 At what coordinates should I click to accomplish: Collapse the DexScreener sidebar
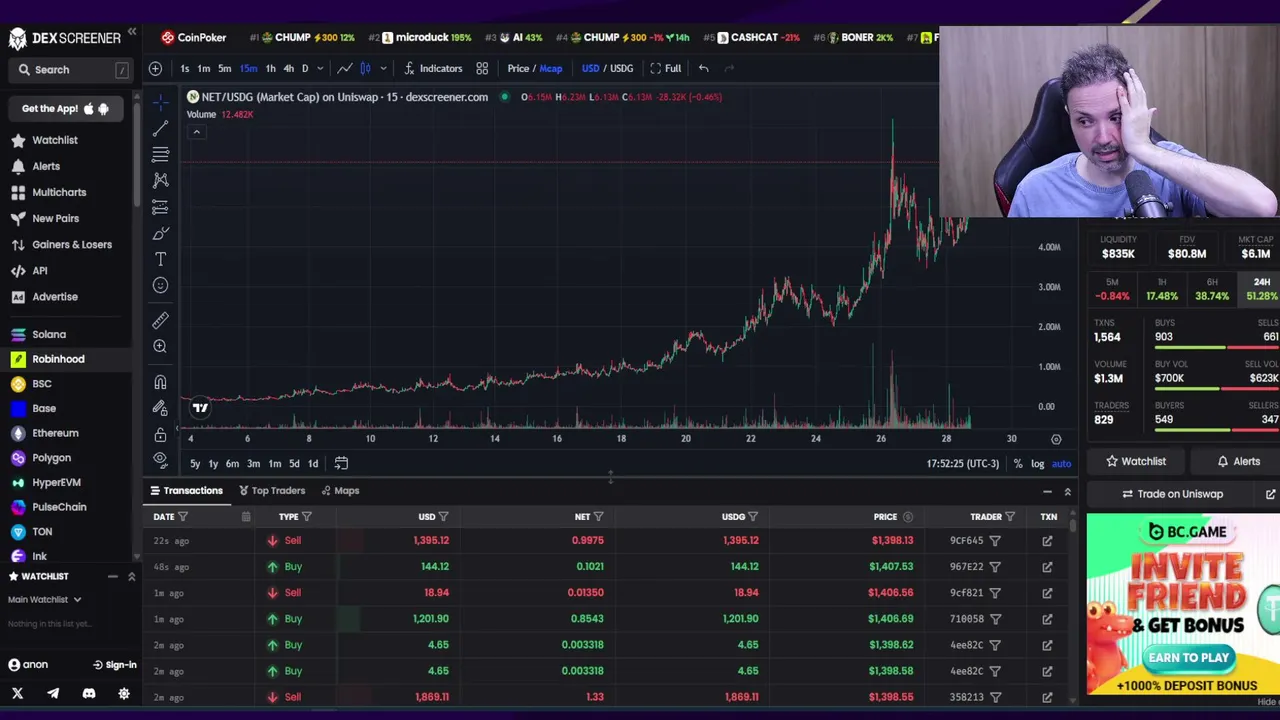[x=132, y=33]
